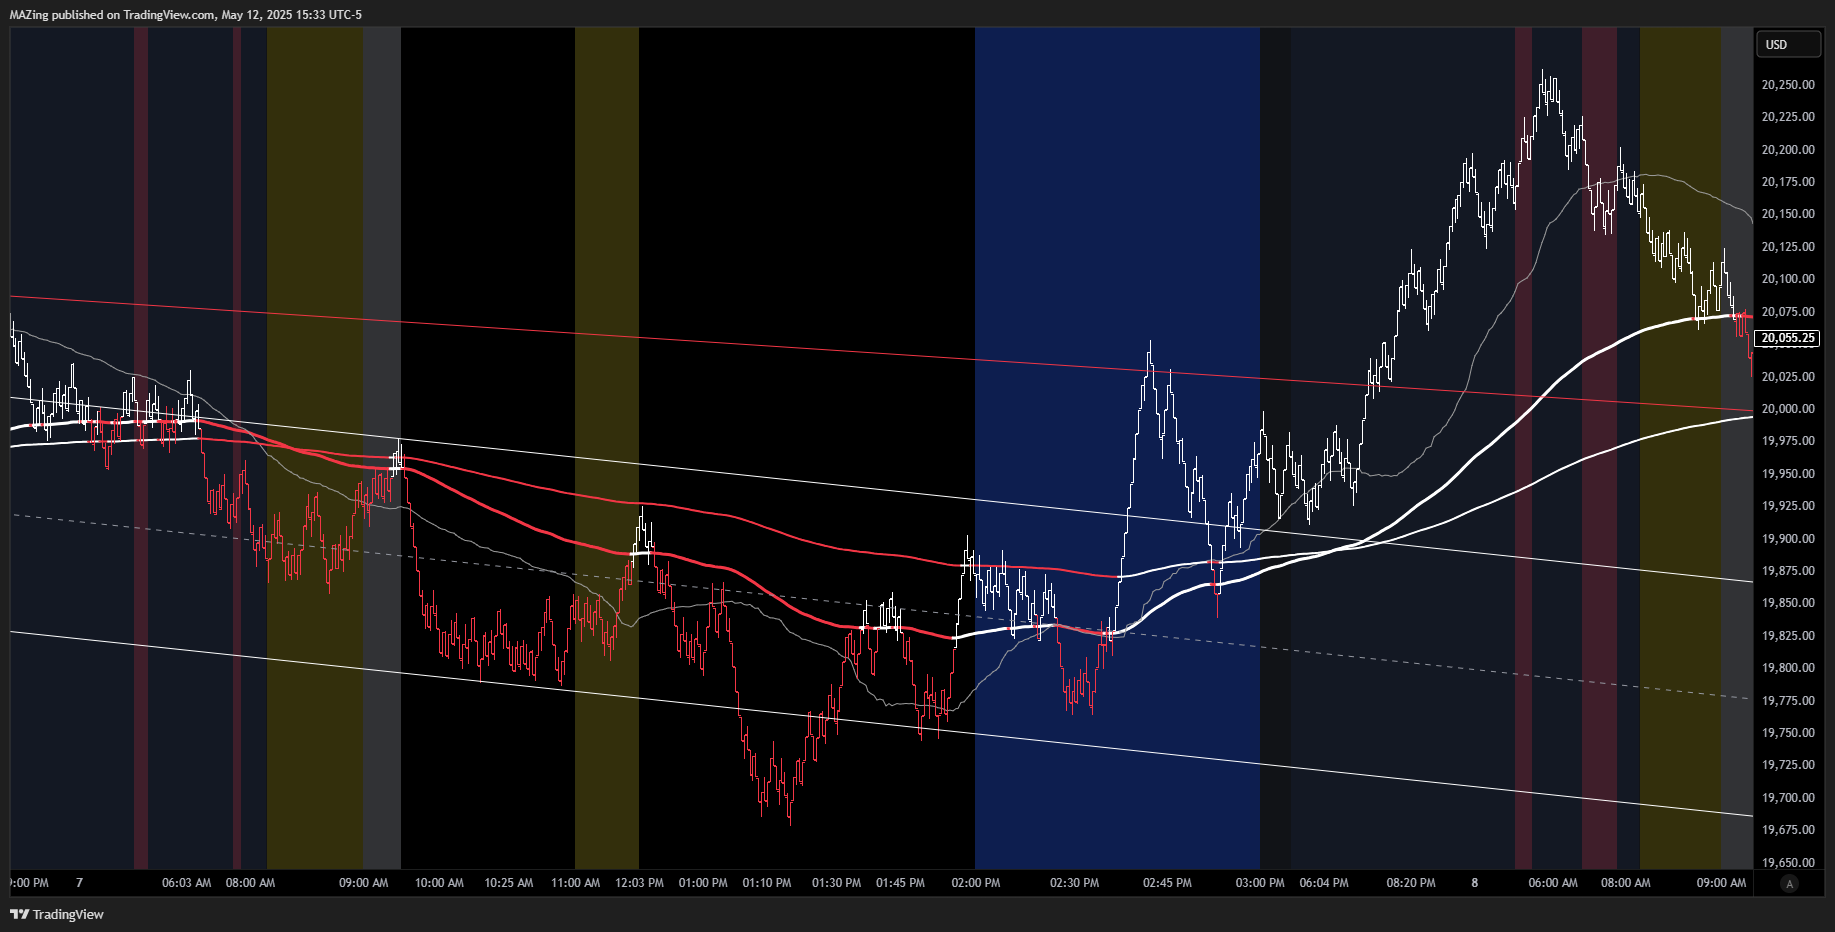The height and width of the screenshot is (932, 1835).
Task: Click the 20,250.00 price axis label
Action: (x=1788, y=85)
